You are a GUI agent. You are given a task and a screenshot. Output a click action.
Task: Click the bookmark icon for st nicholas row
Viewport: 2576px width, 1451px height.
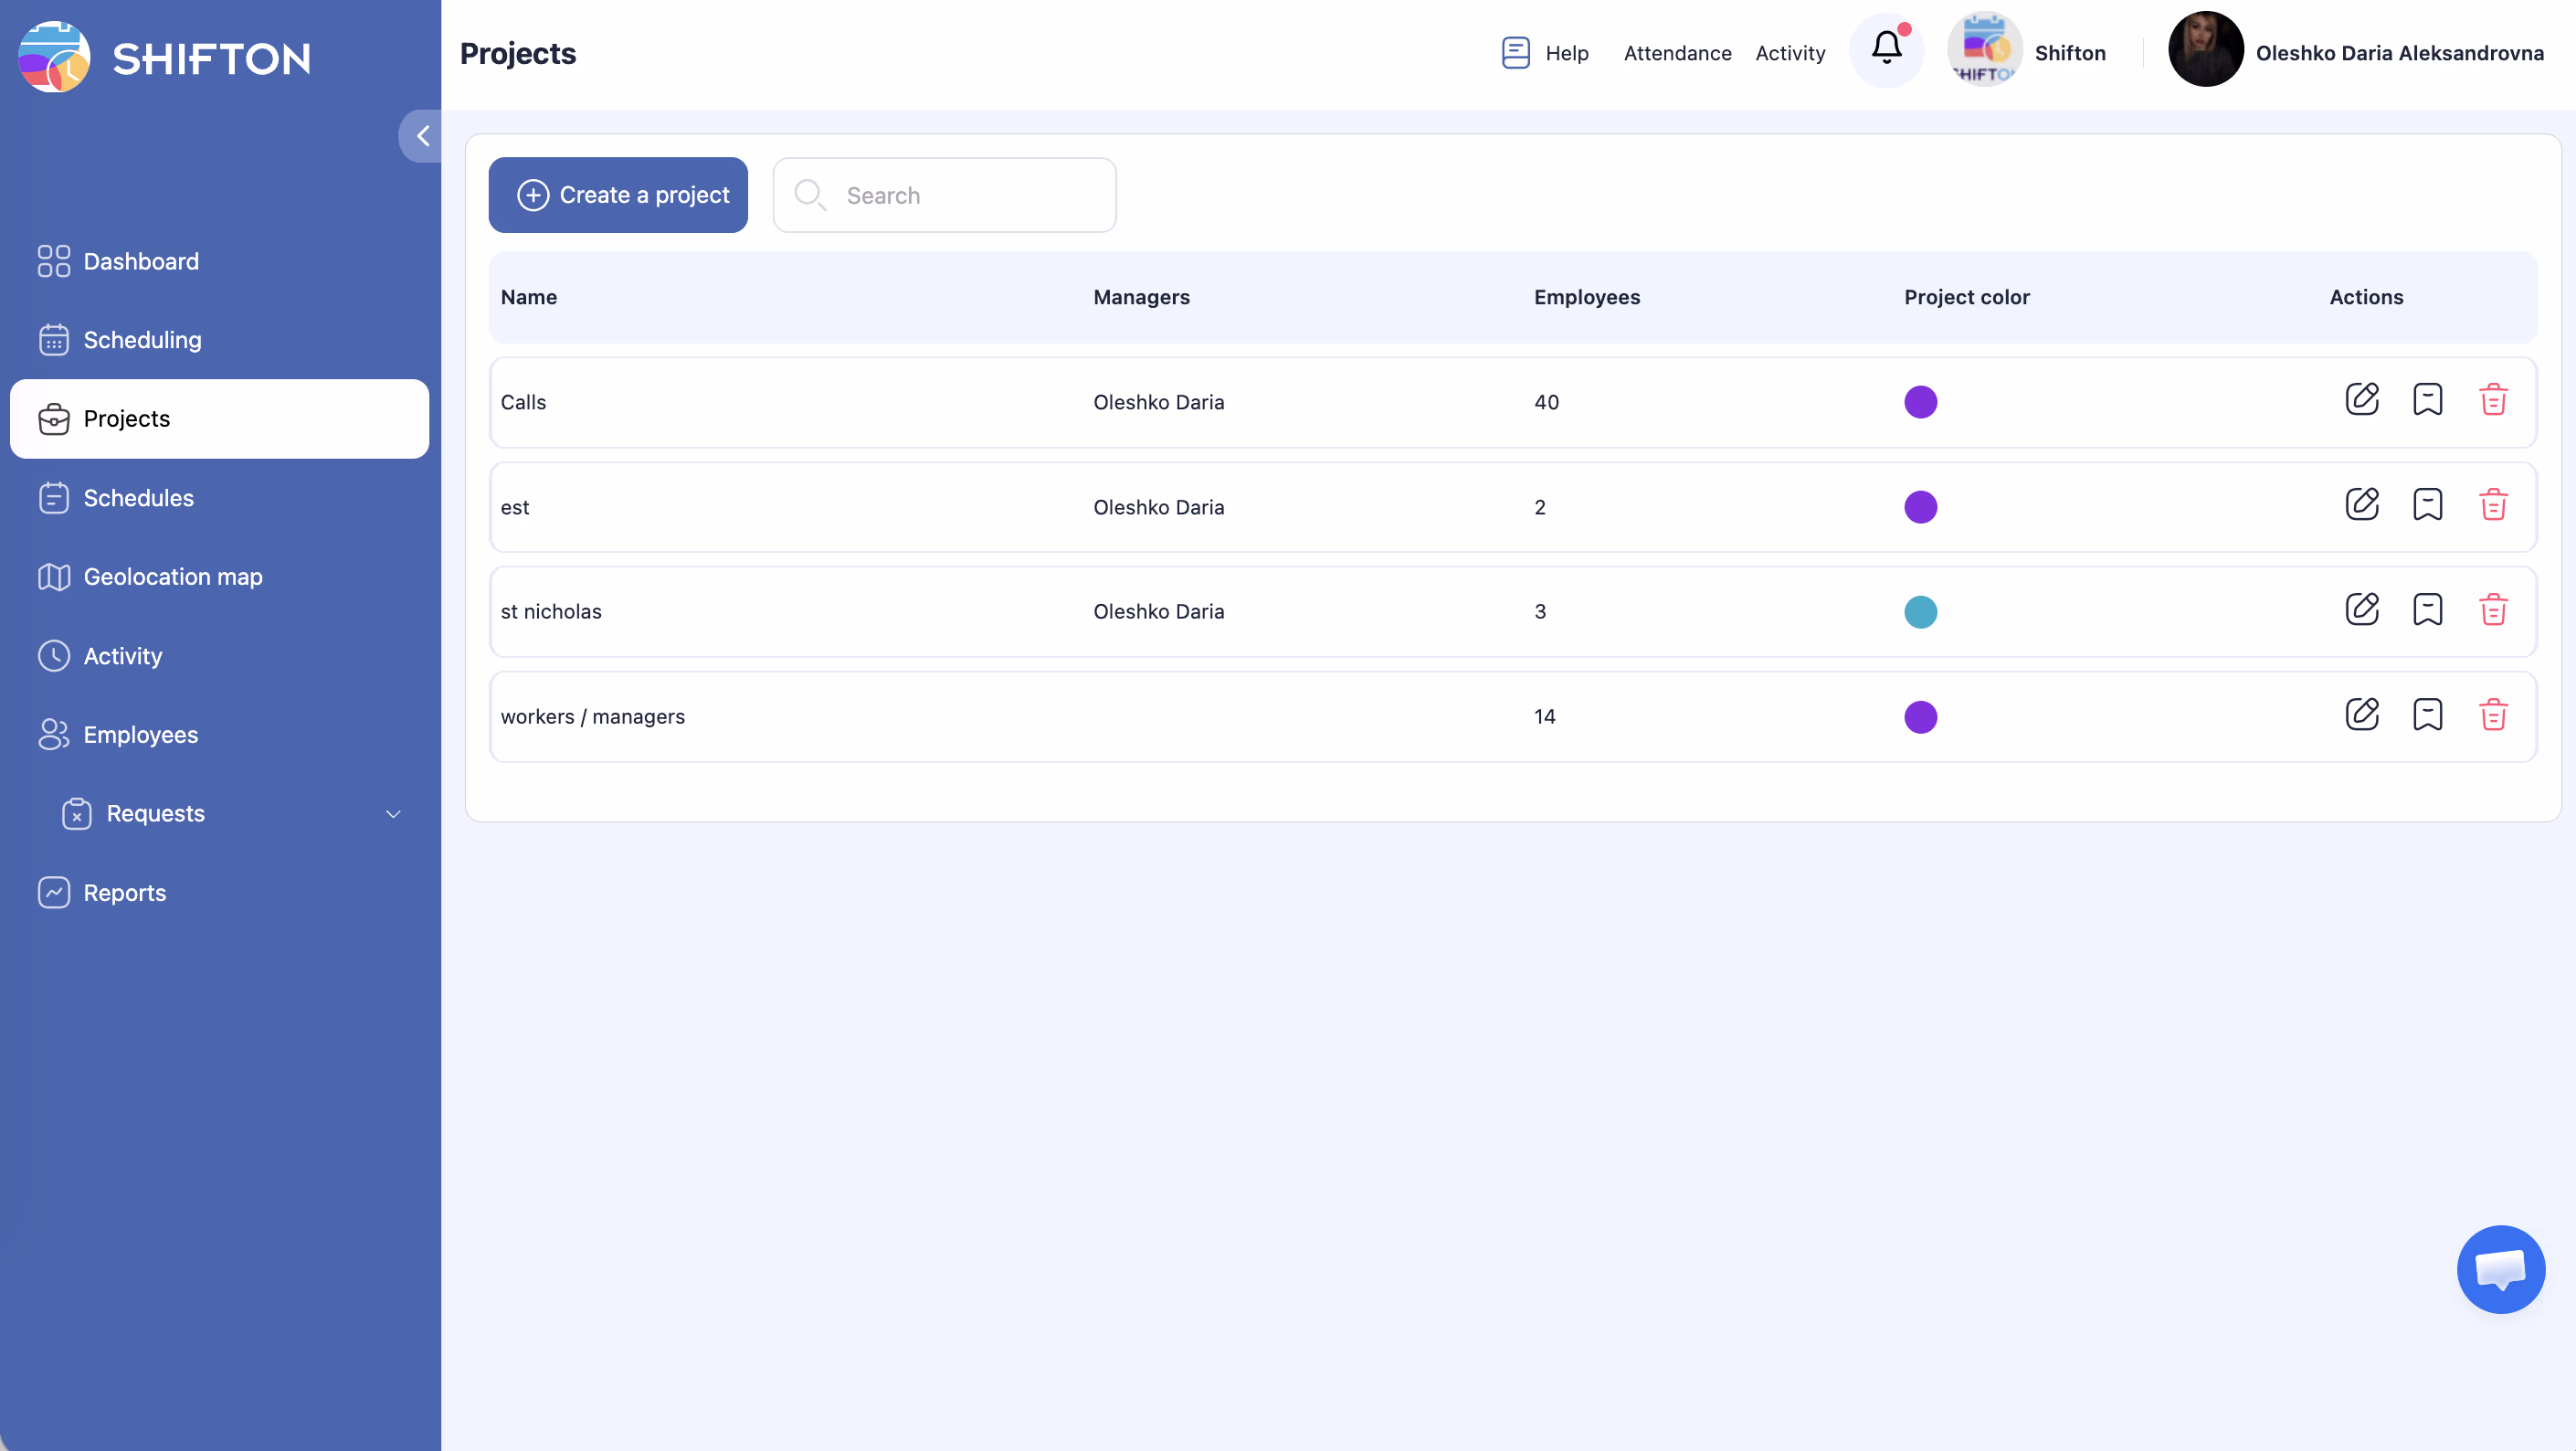point(2427,610)
